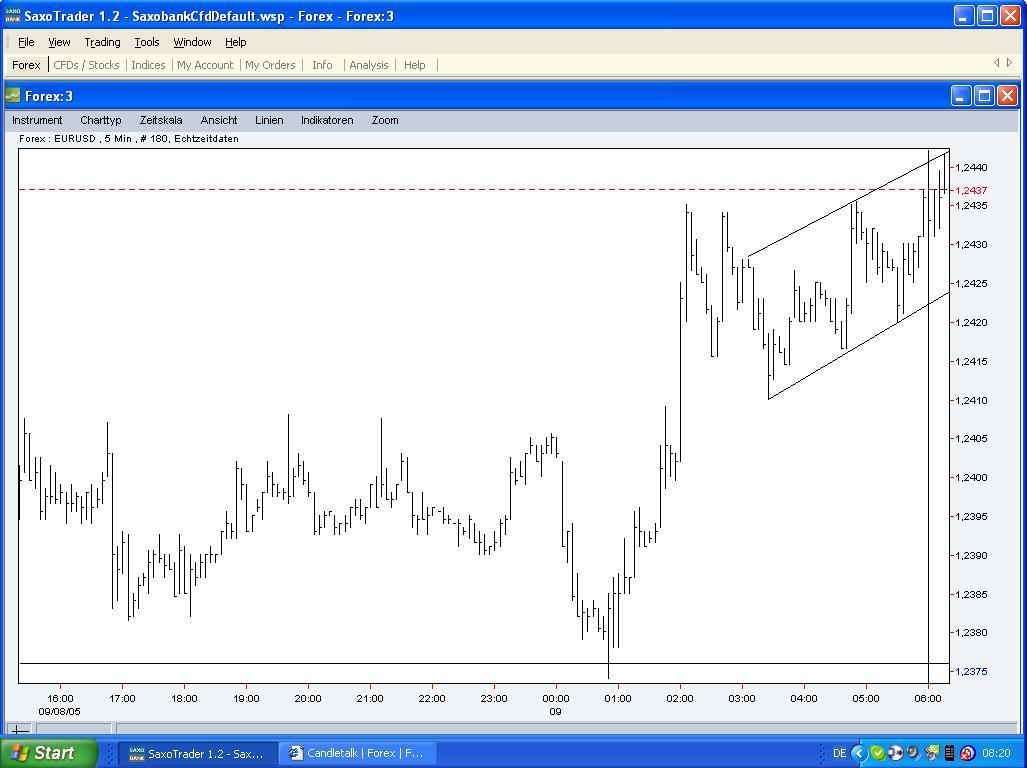This screenshot has width=1027, height=768.
Task: Click the SaxoTrader title bar icon
Action: pos(12,16)
